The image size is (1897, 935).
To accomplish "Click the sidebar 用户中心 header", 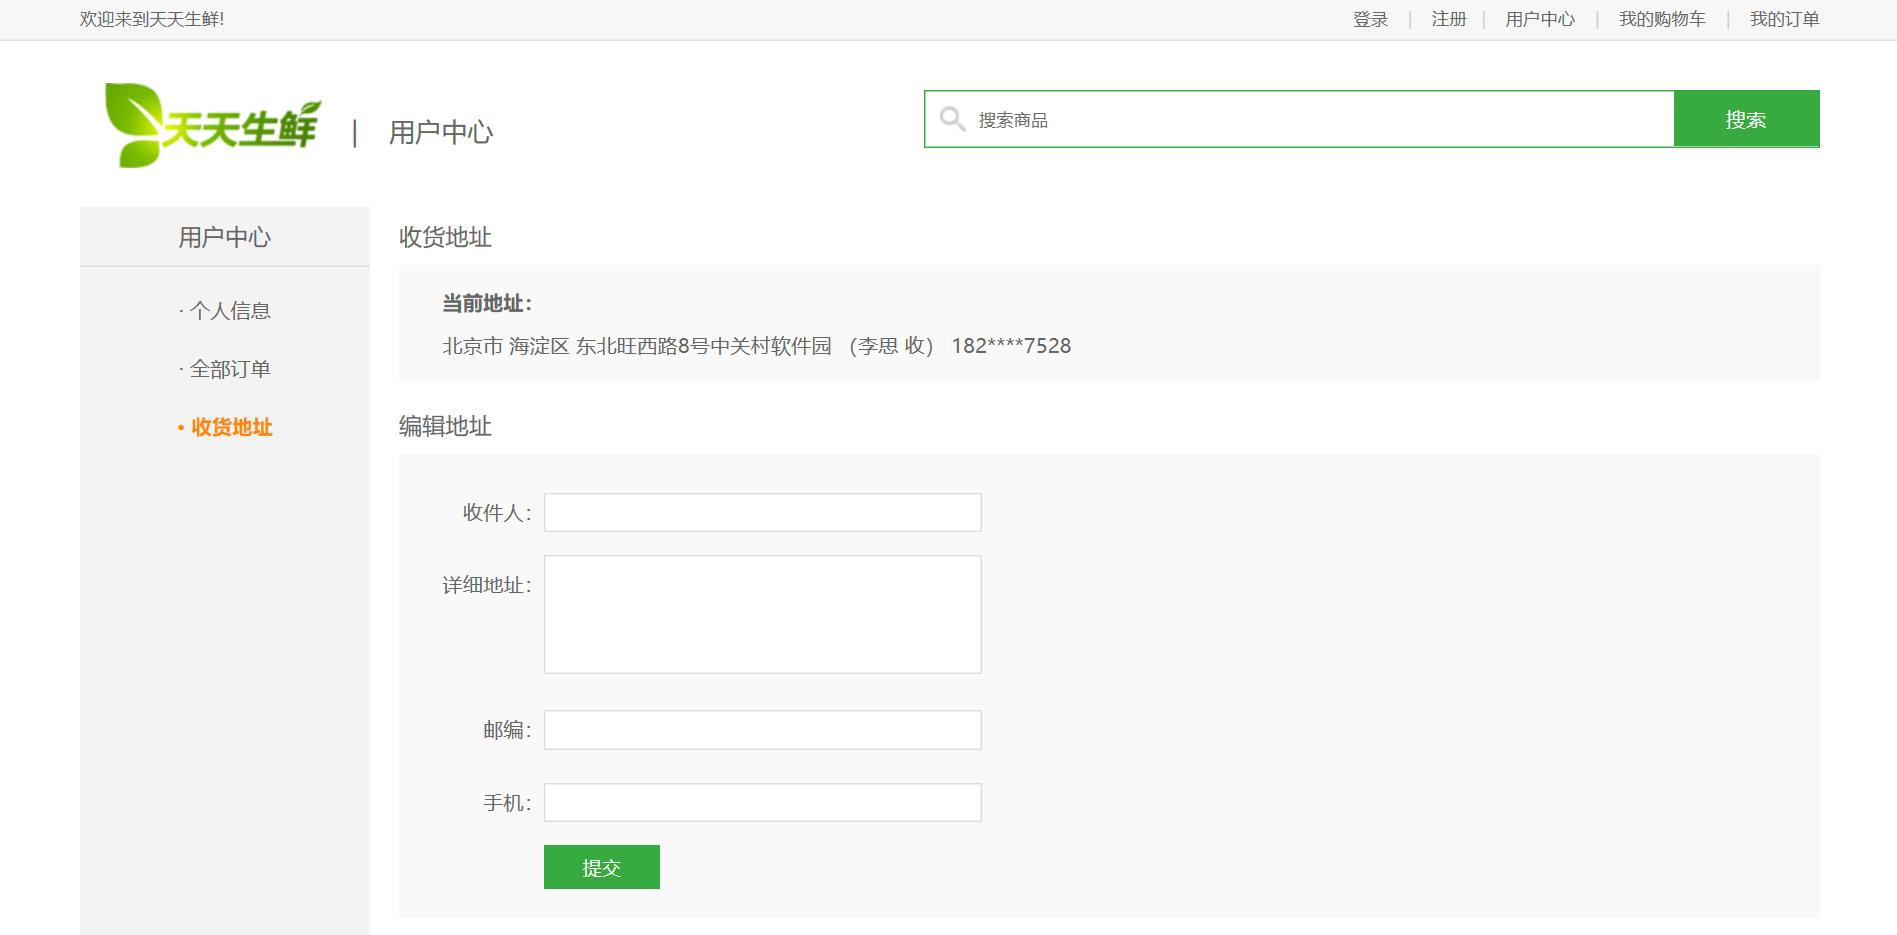I will tap(225, 237).
